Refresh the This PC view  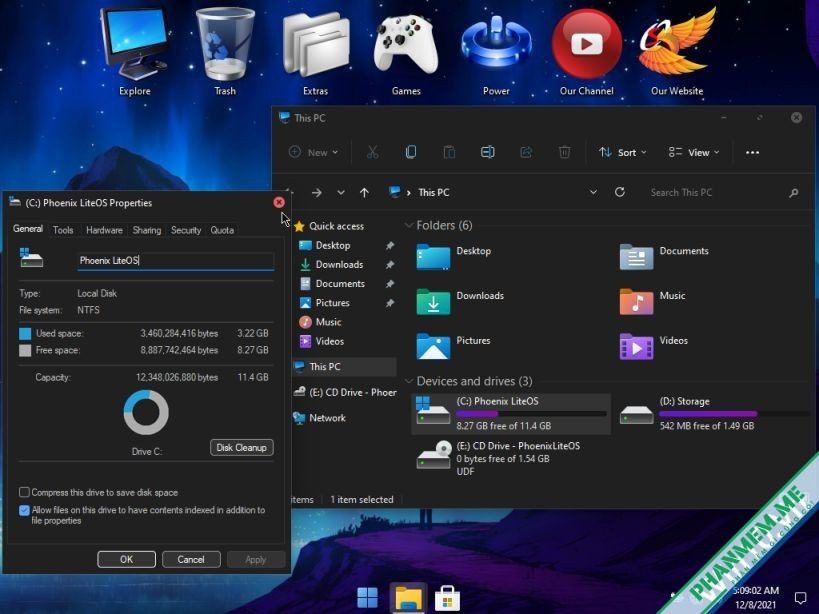(619, 192)
